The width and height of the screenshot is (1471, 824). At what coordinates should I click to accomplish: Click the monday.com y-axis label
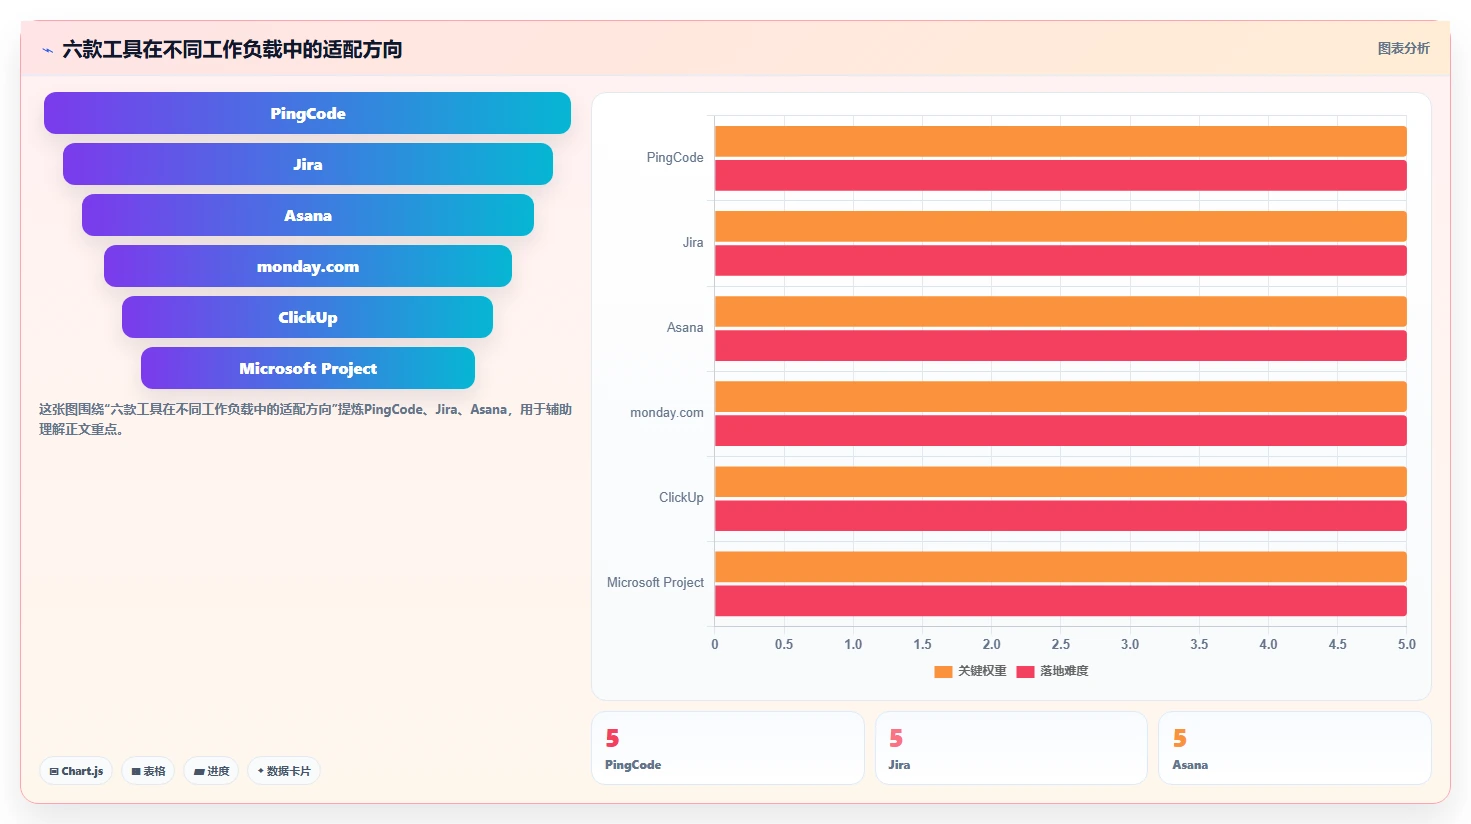(667, 413)
